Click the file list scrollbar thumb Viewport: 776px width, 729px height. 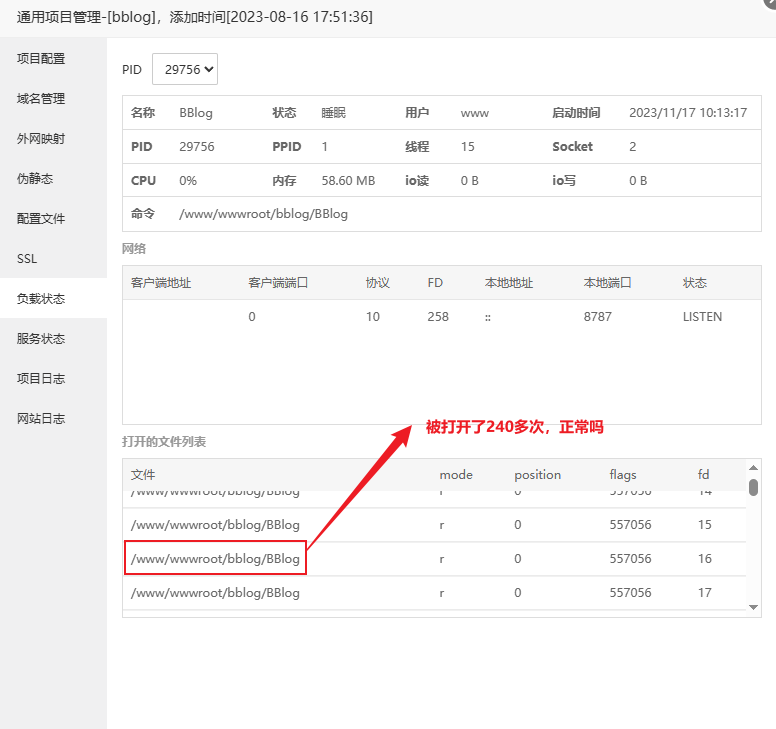tap(753, 487)
